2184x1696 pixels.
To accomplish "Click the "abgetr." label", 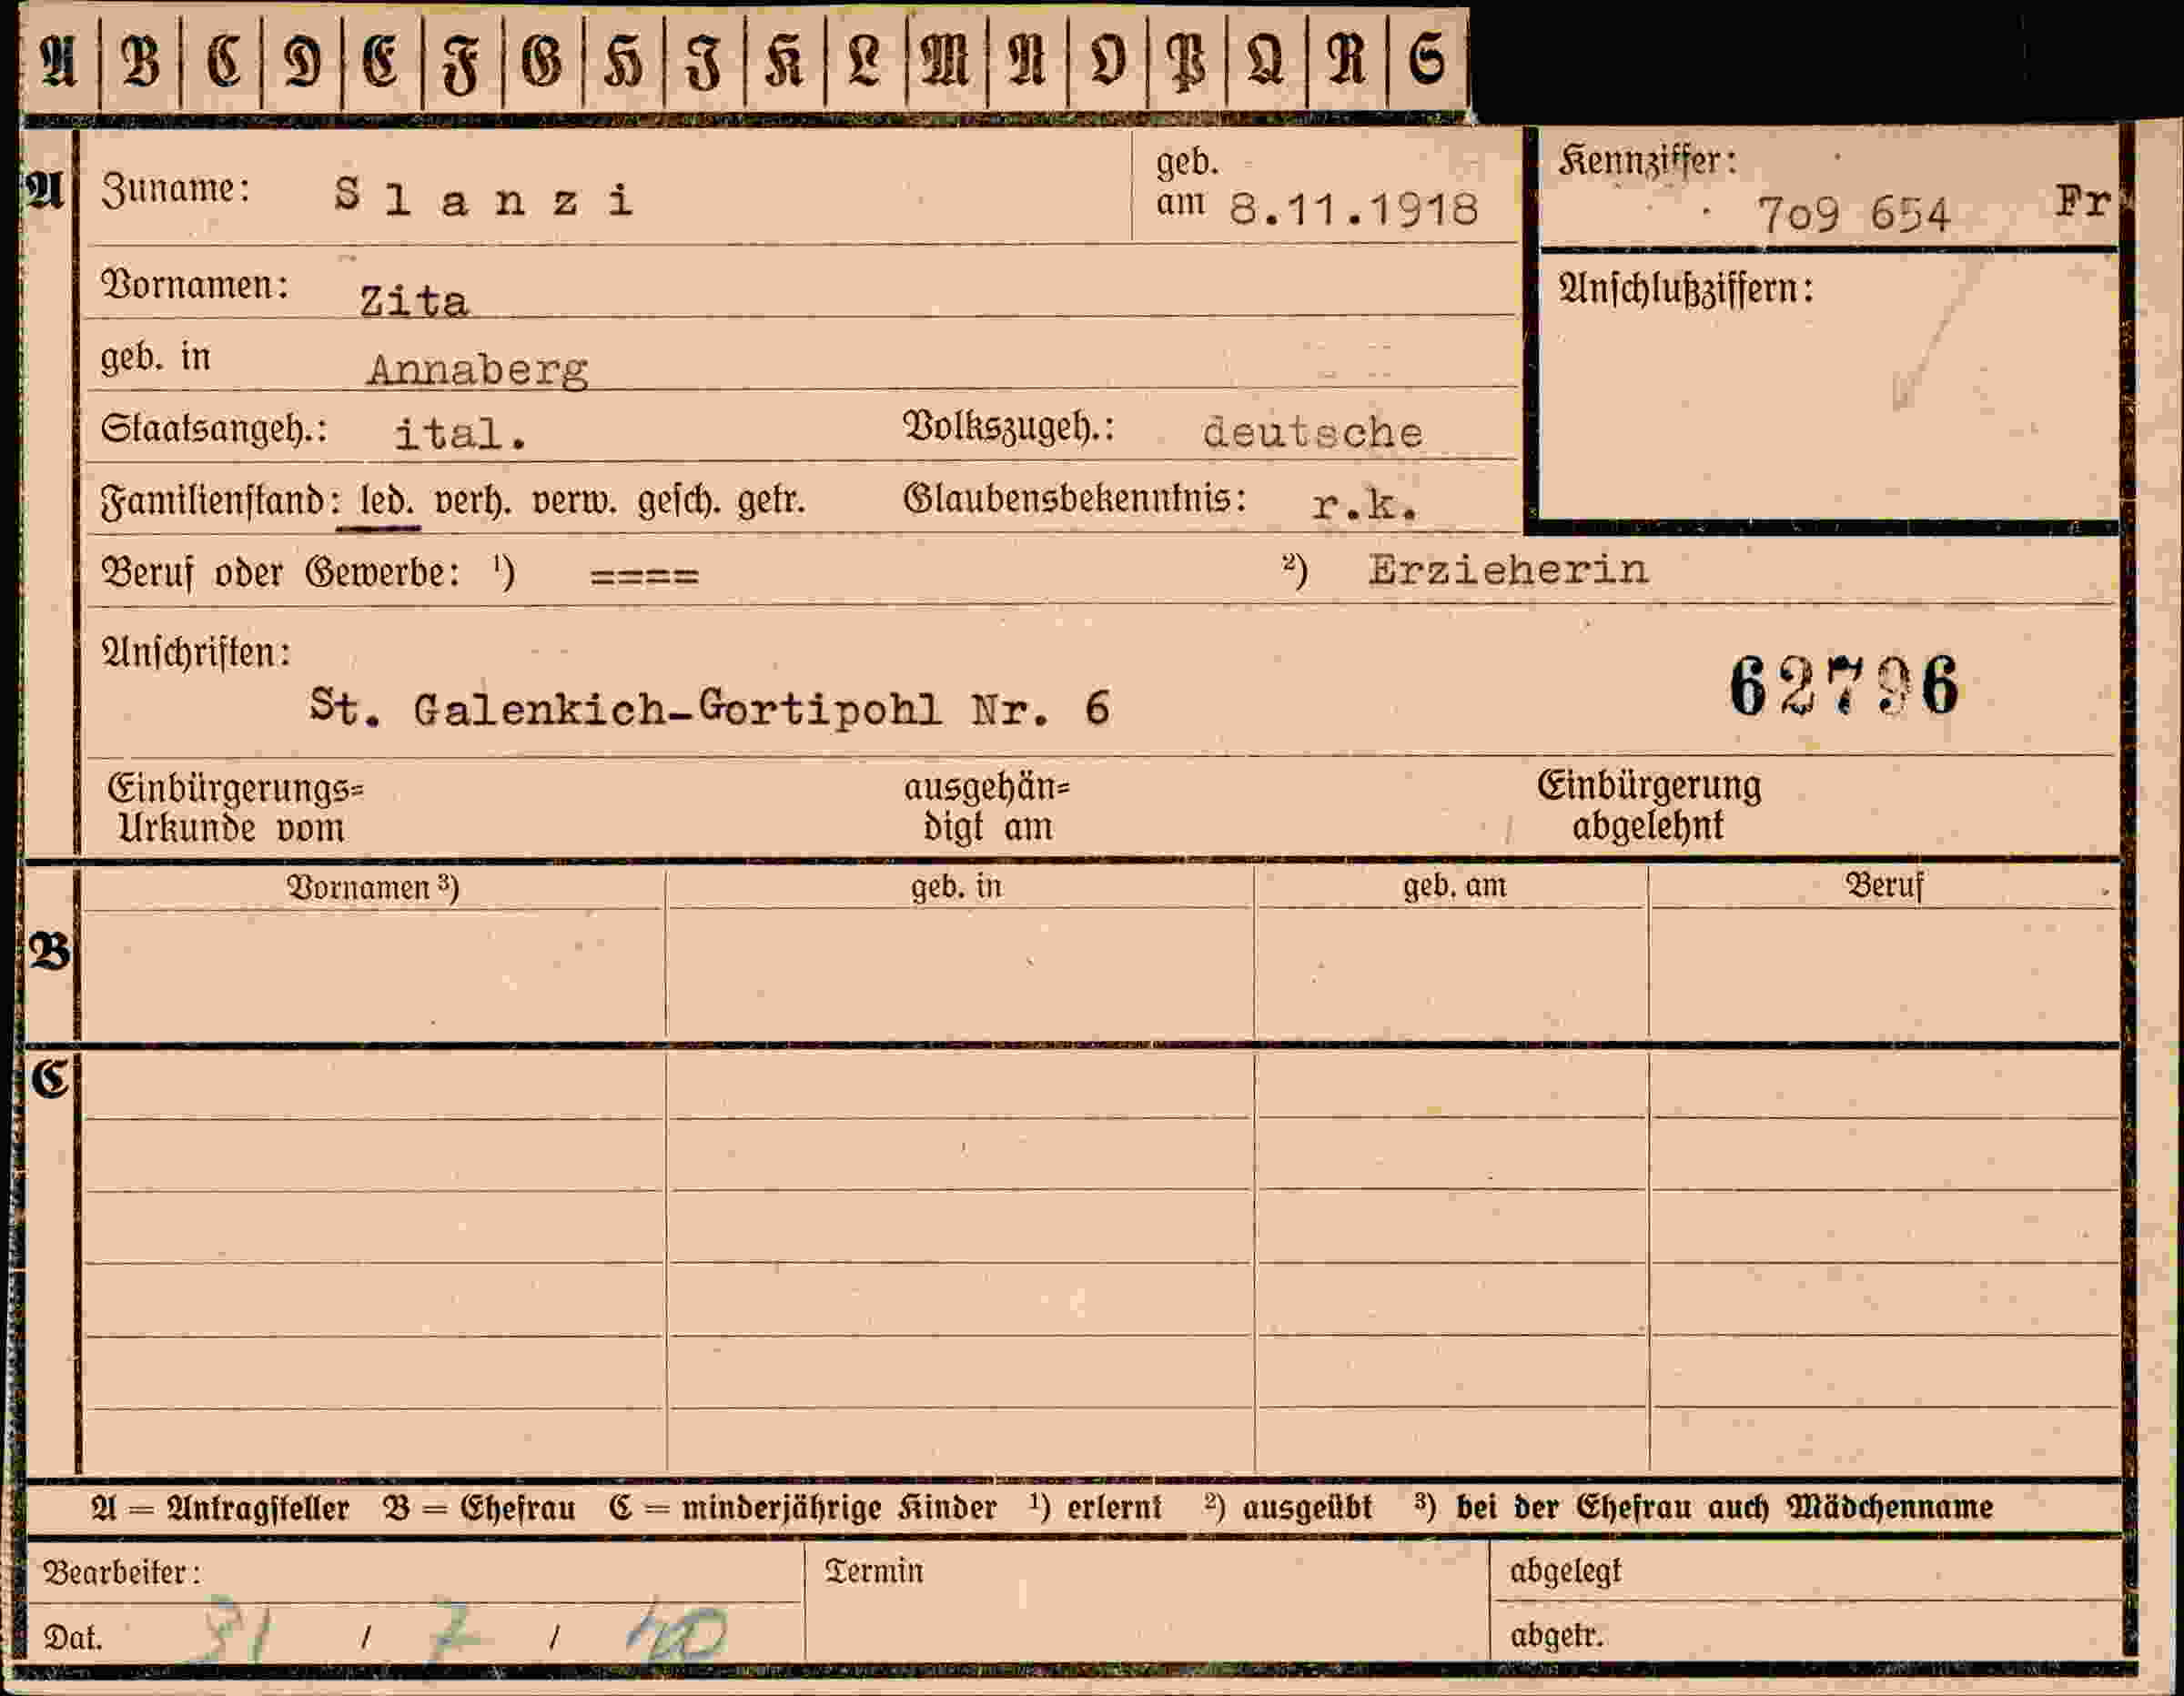I will (x=1556, y=1636).
